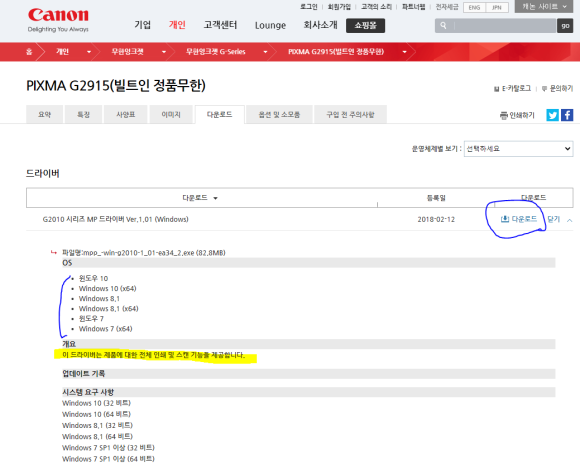
Task: Switch language with JPN button
Action: tap(497, 7)
